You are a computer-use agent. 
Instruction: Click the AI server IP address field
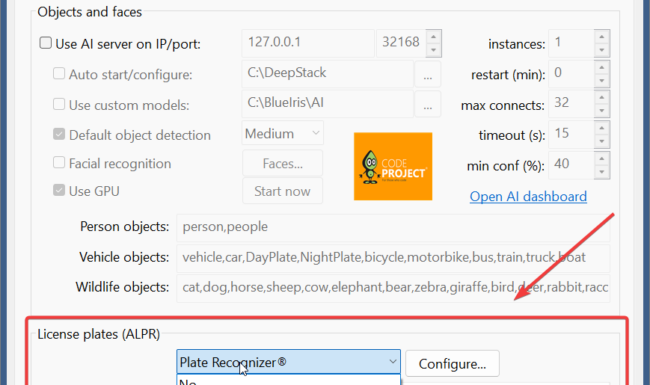(x=308, y=43)
